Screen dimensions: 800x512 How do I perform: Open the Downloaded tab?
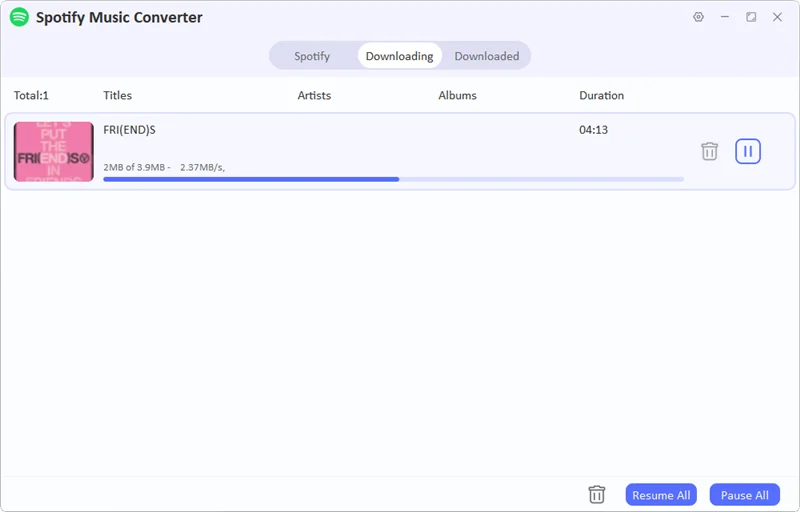pyautogui.click(x=487, y=56)
